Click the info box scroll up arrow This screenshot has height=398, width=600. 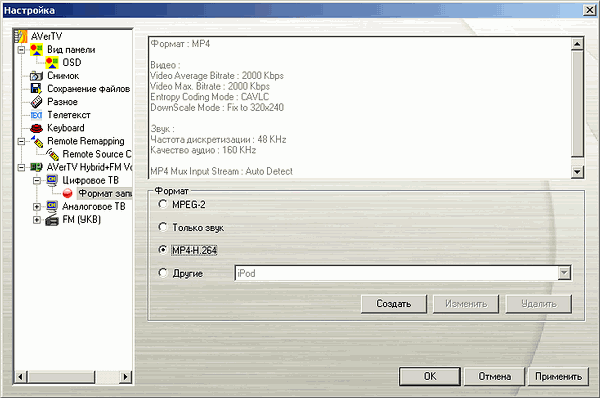(577, 44)
